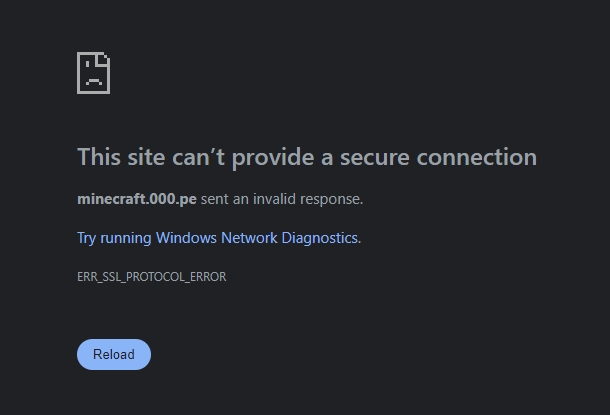This screenshot has width=610, height=415.
Task: Click the sad page error icon
Action: click(93, 73)
